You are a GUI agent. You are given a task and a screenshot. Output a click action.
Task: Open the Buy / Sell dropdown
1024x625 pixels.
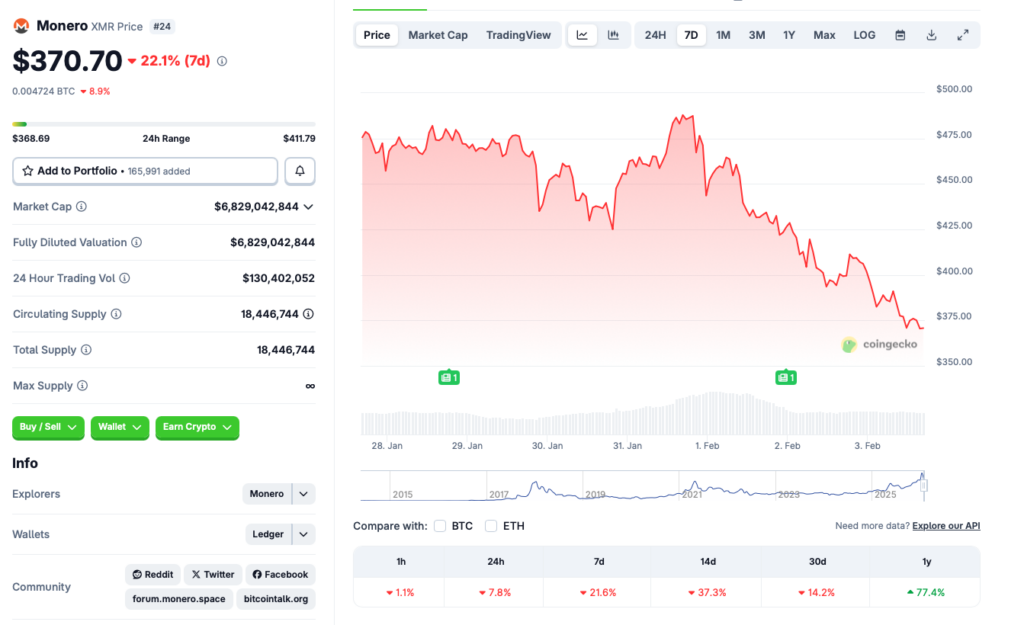coord(49,427)
